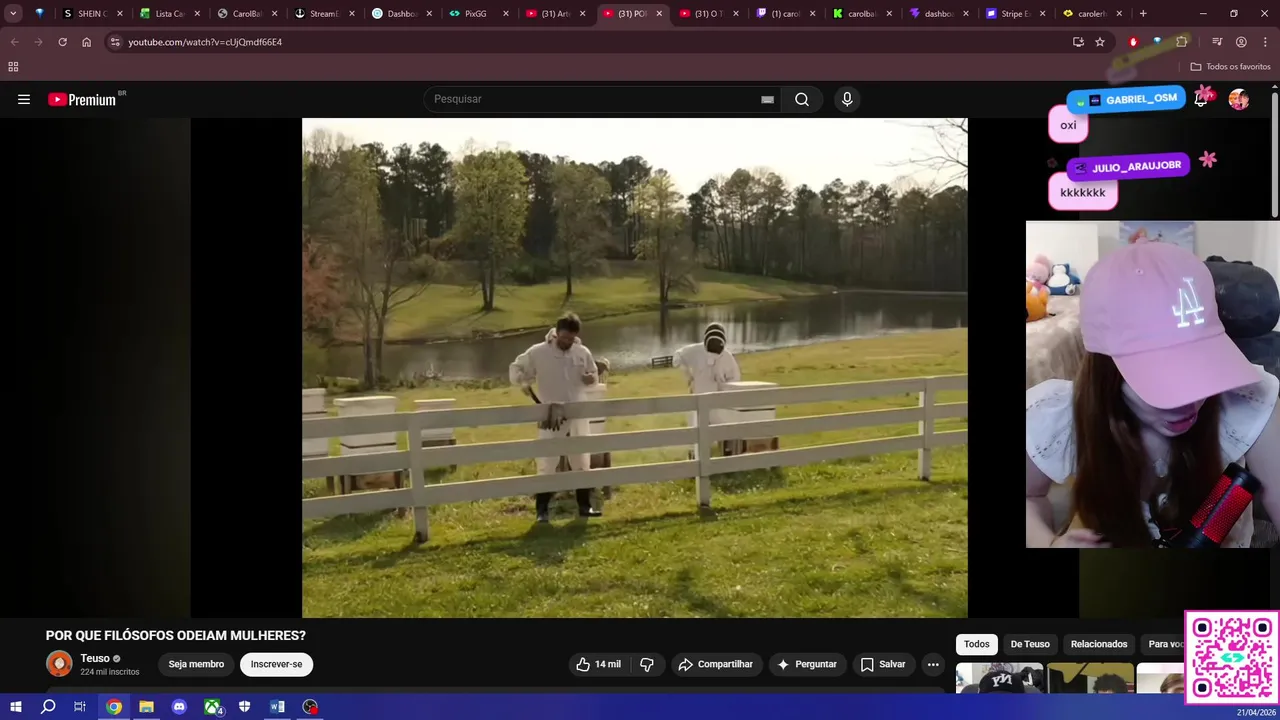Screen dimensions: 1280x720
Task: Open the YouTube guide hamburger menu
Action: pos(24,99)
